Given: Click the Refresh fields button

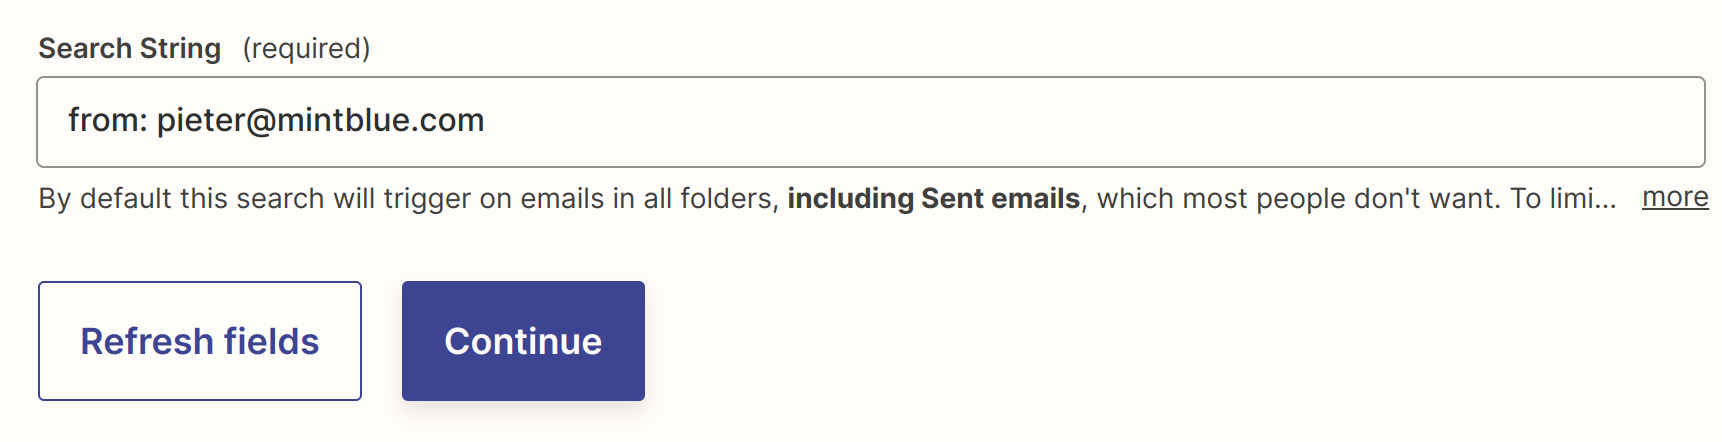Looking at the screenshot, I should 200,341.
